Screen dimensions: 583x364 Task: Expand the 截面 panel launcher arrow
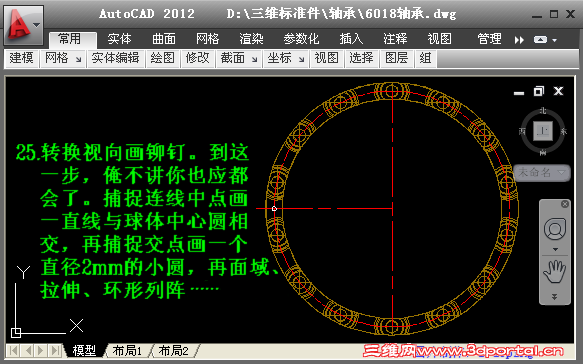[x=254, y=59]
